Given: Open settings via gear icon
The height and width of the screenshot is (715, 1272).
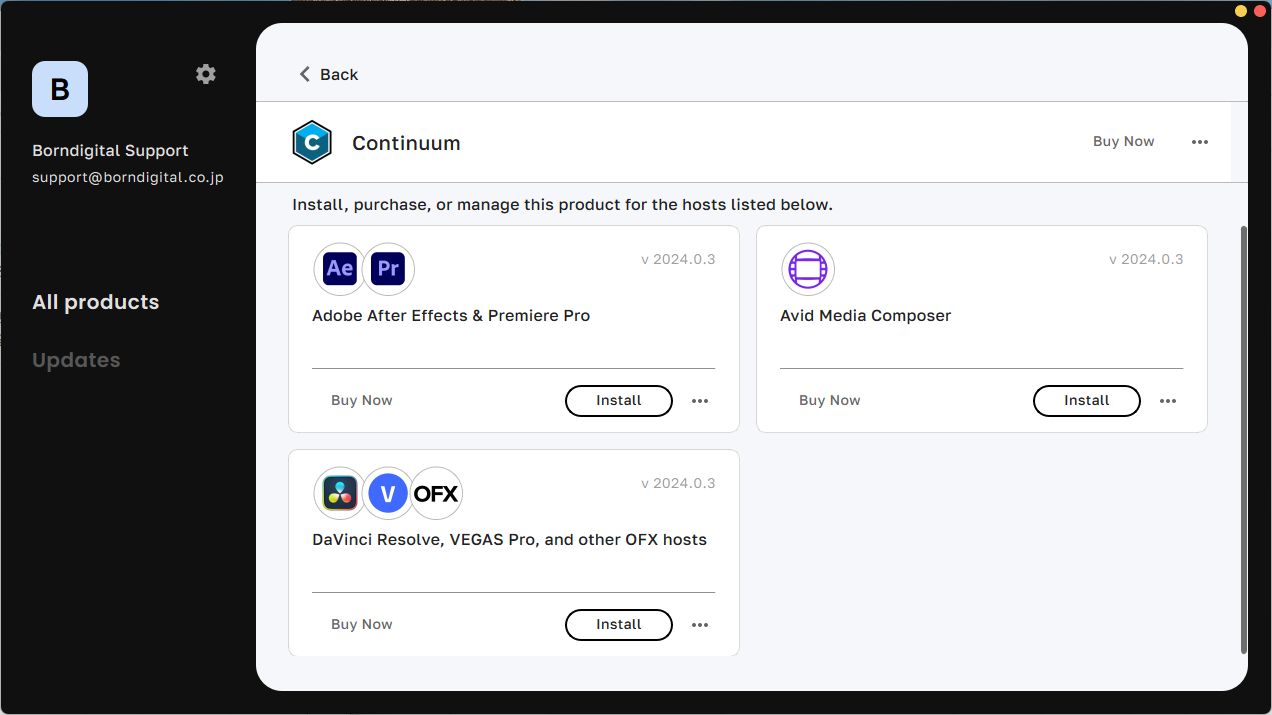Looking at the screenshot, I should click(x=206, y=74).
